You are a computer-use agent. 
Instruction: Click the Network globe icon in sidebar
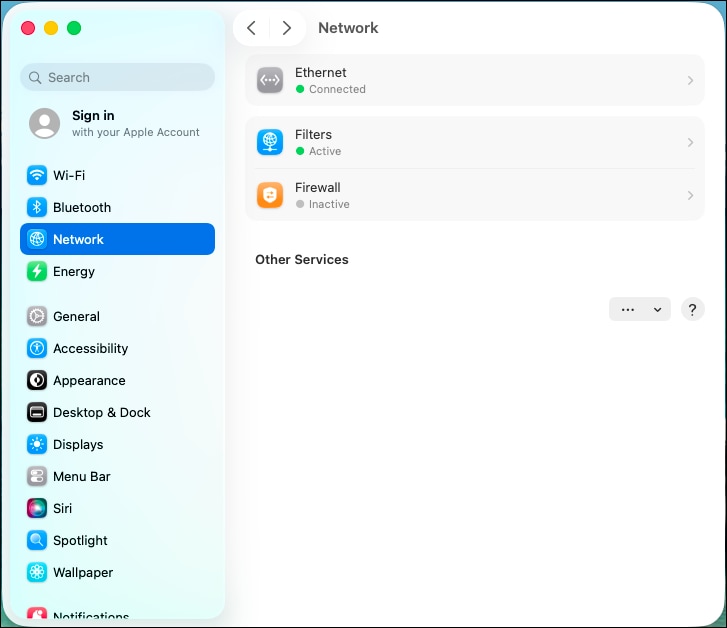[x=37, y=239]
